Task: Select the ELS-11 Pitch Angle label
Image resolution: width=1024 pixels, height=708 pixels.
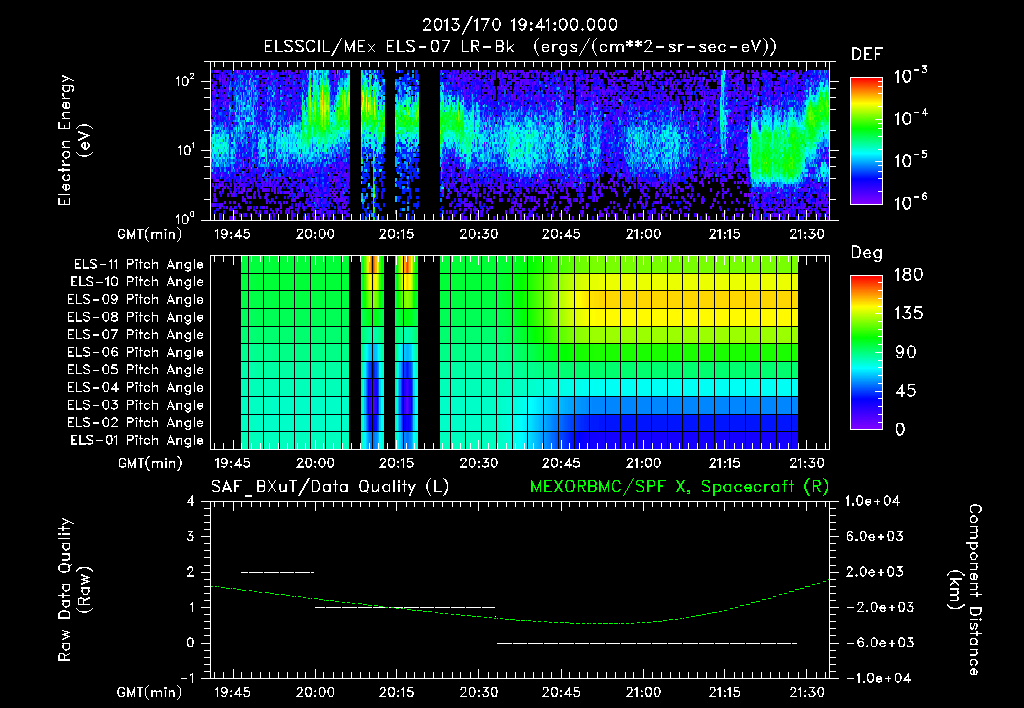Action: (x=138, y=265)
